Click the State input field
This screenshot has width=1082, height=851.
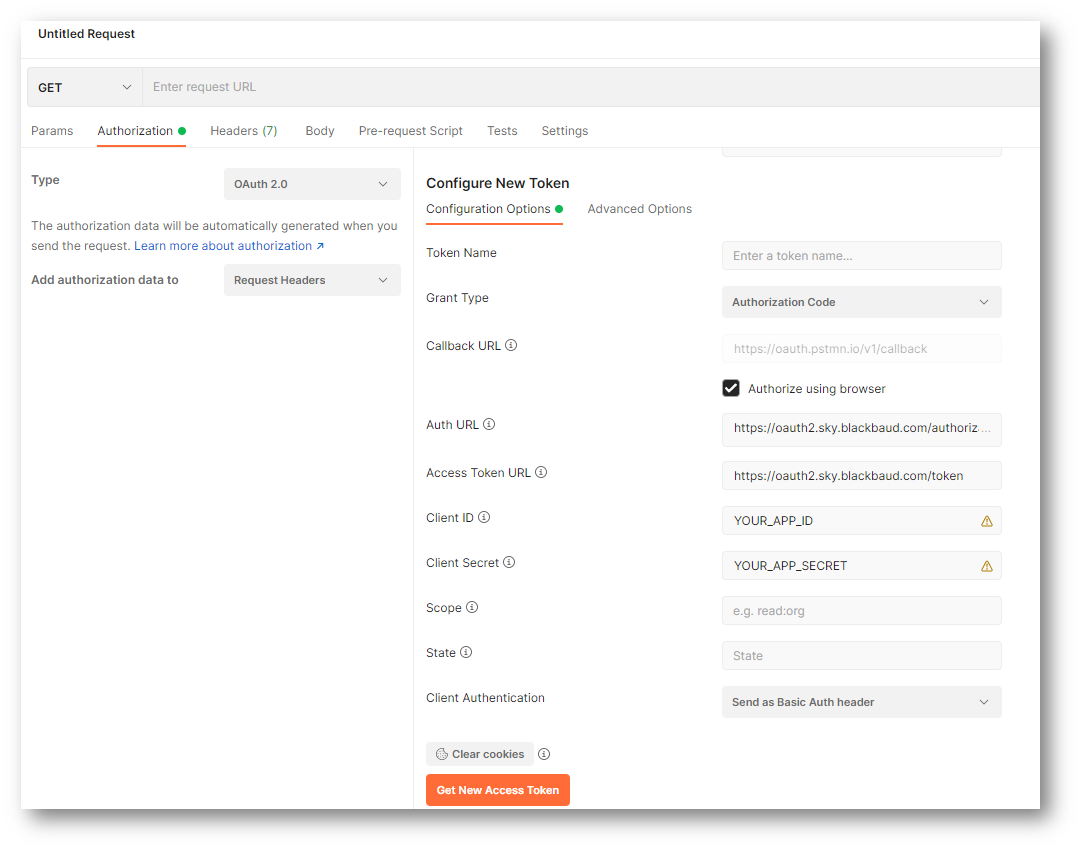click(x=861, y=656)
